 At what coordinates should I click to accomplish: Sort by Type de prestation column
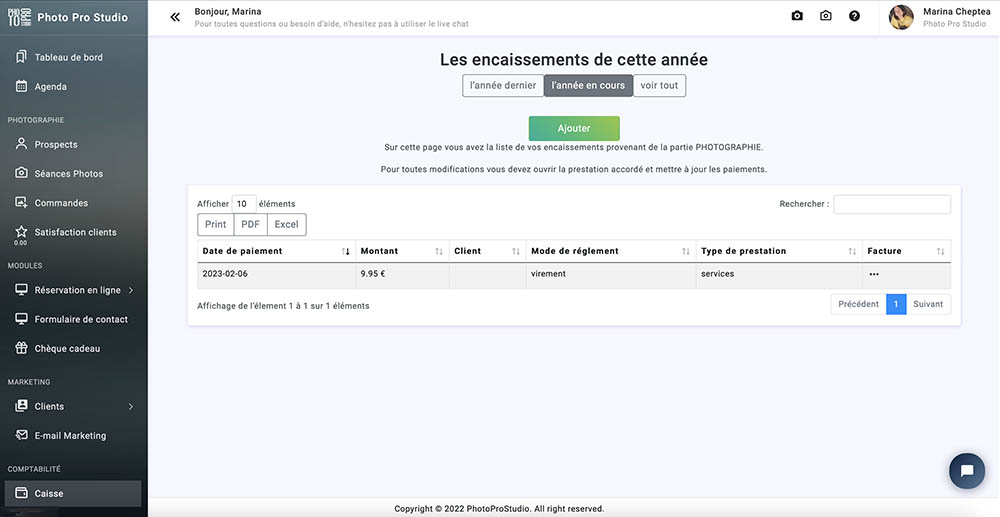pyautogui.click(x=779, y=251)
